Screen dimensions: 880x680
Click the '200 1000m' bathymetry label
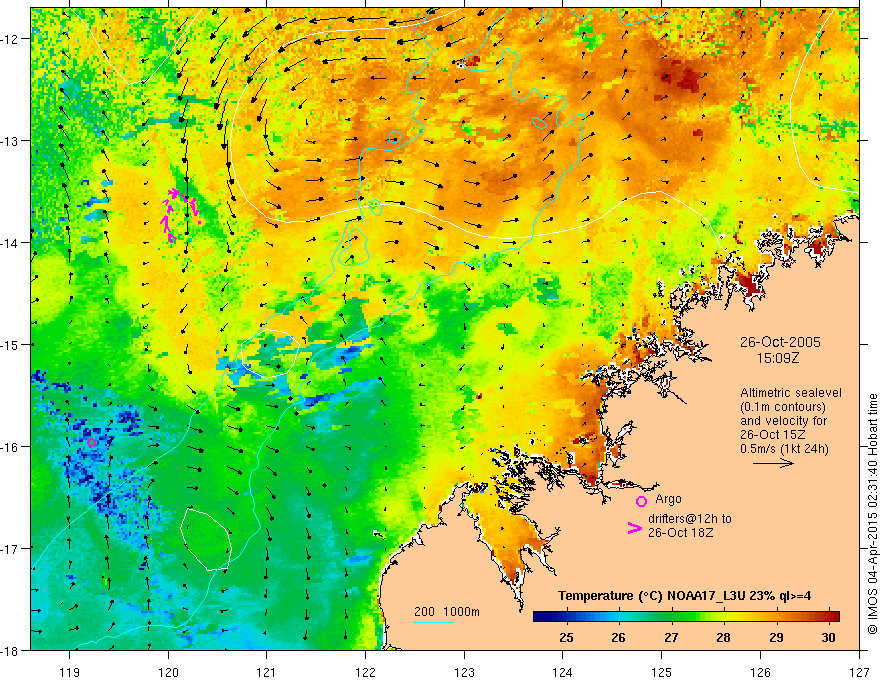coord(447,612)
